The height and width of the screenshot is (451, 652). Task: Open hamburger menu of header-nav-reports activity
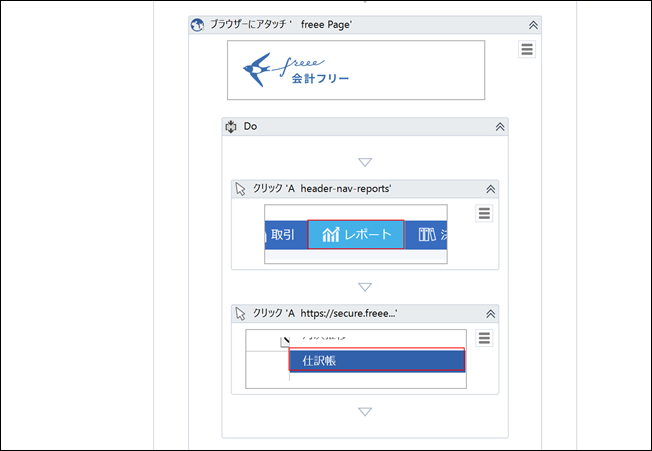click(x=484, y=214)
